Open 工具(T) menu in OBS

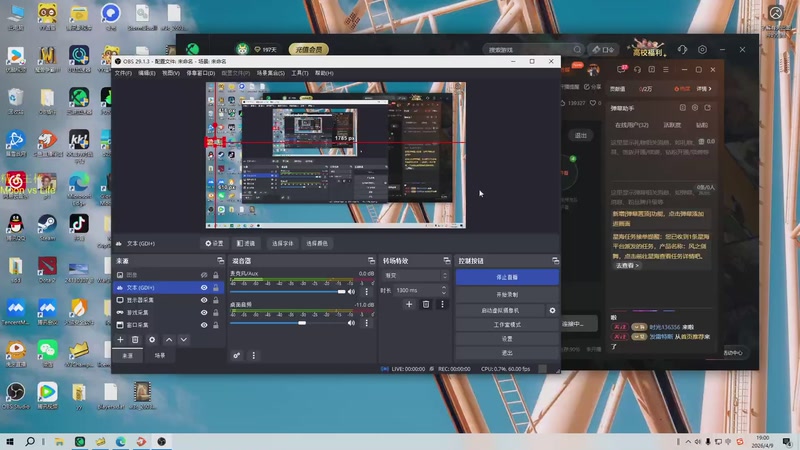pyautogui.click(x=299, y=73)
